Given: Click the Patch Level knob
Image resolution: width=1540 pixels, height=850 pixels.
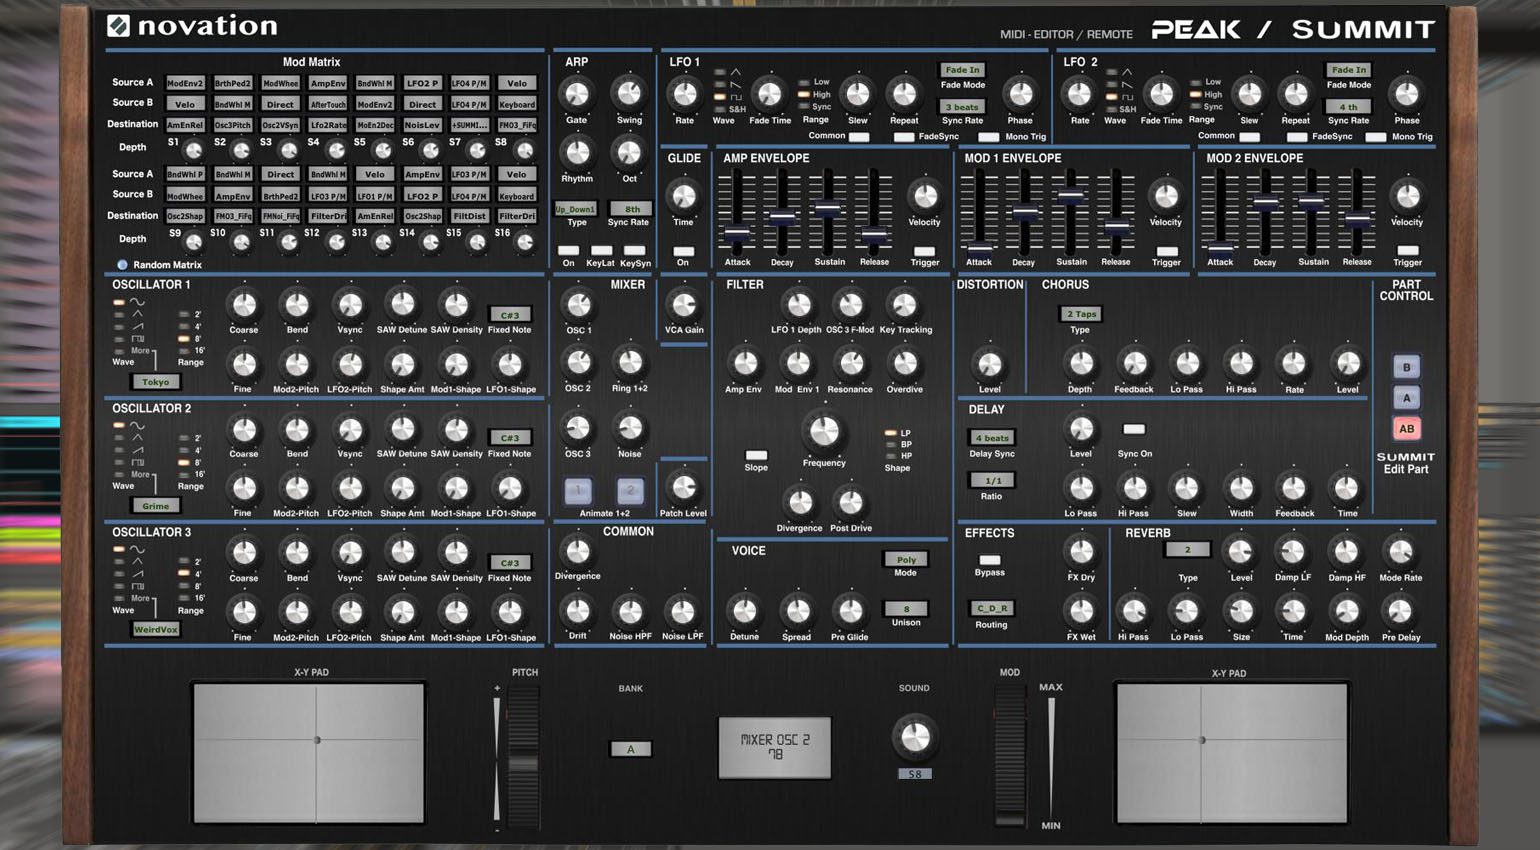Looking at the screenshot, I should pyautogui.click(x=683, y=488).
